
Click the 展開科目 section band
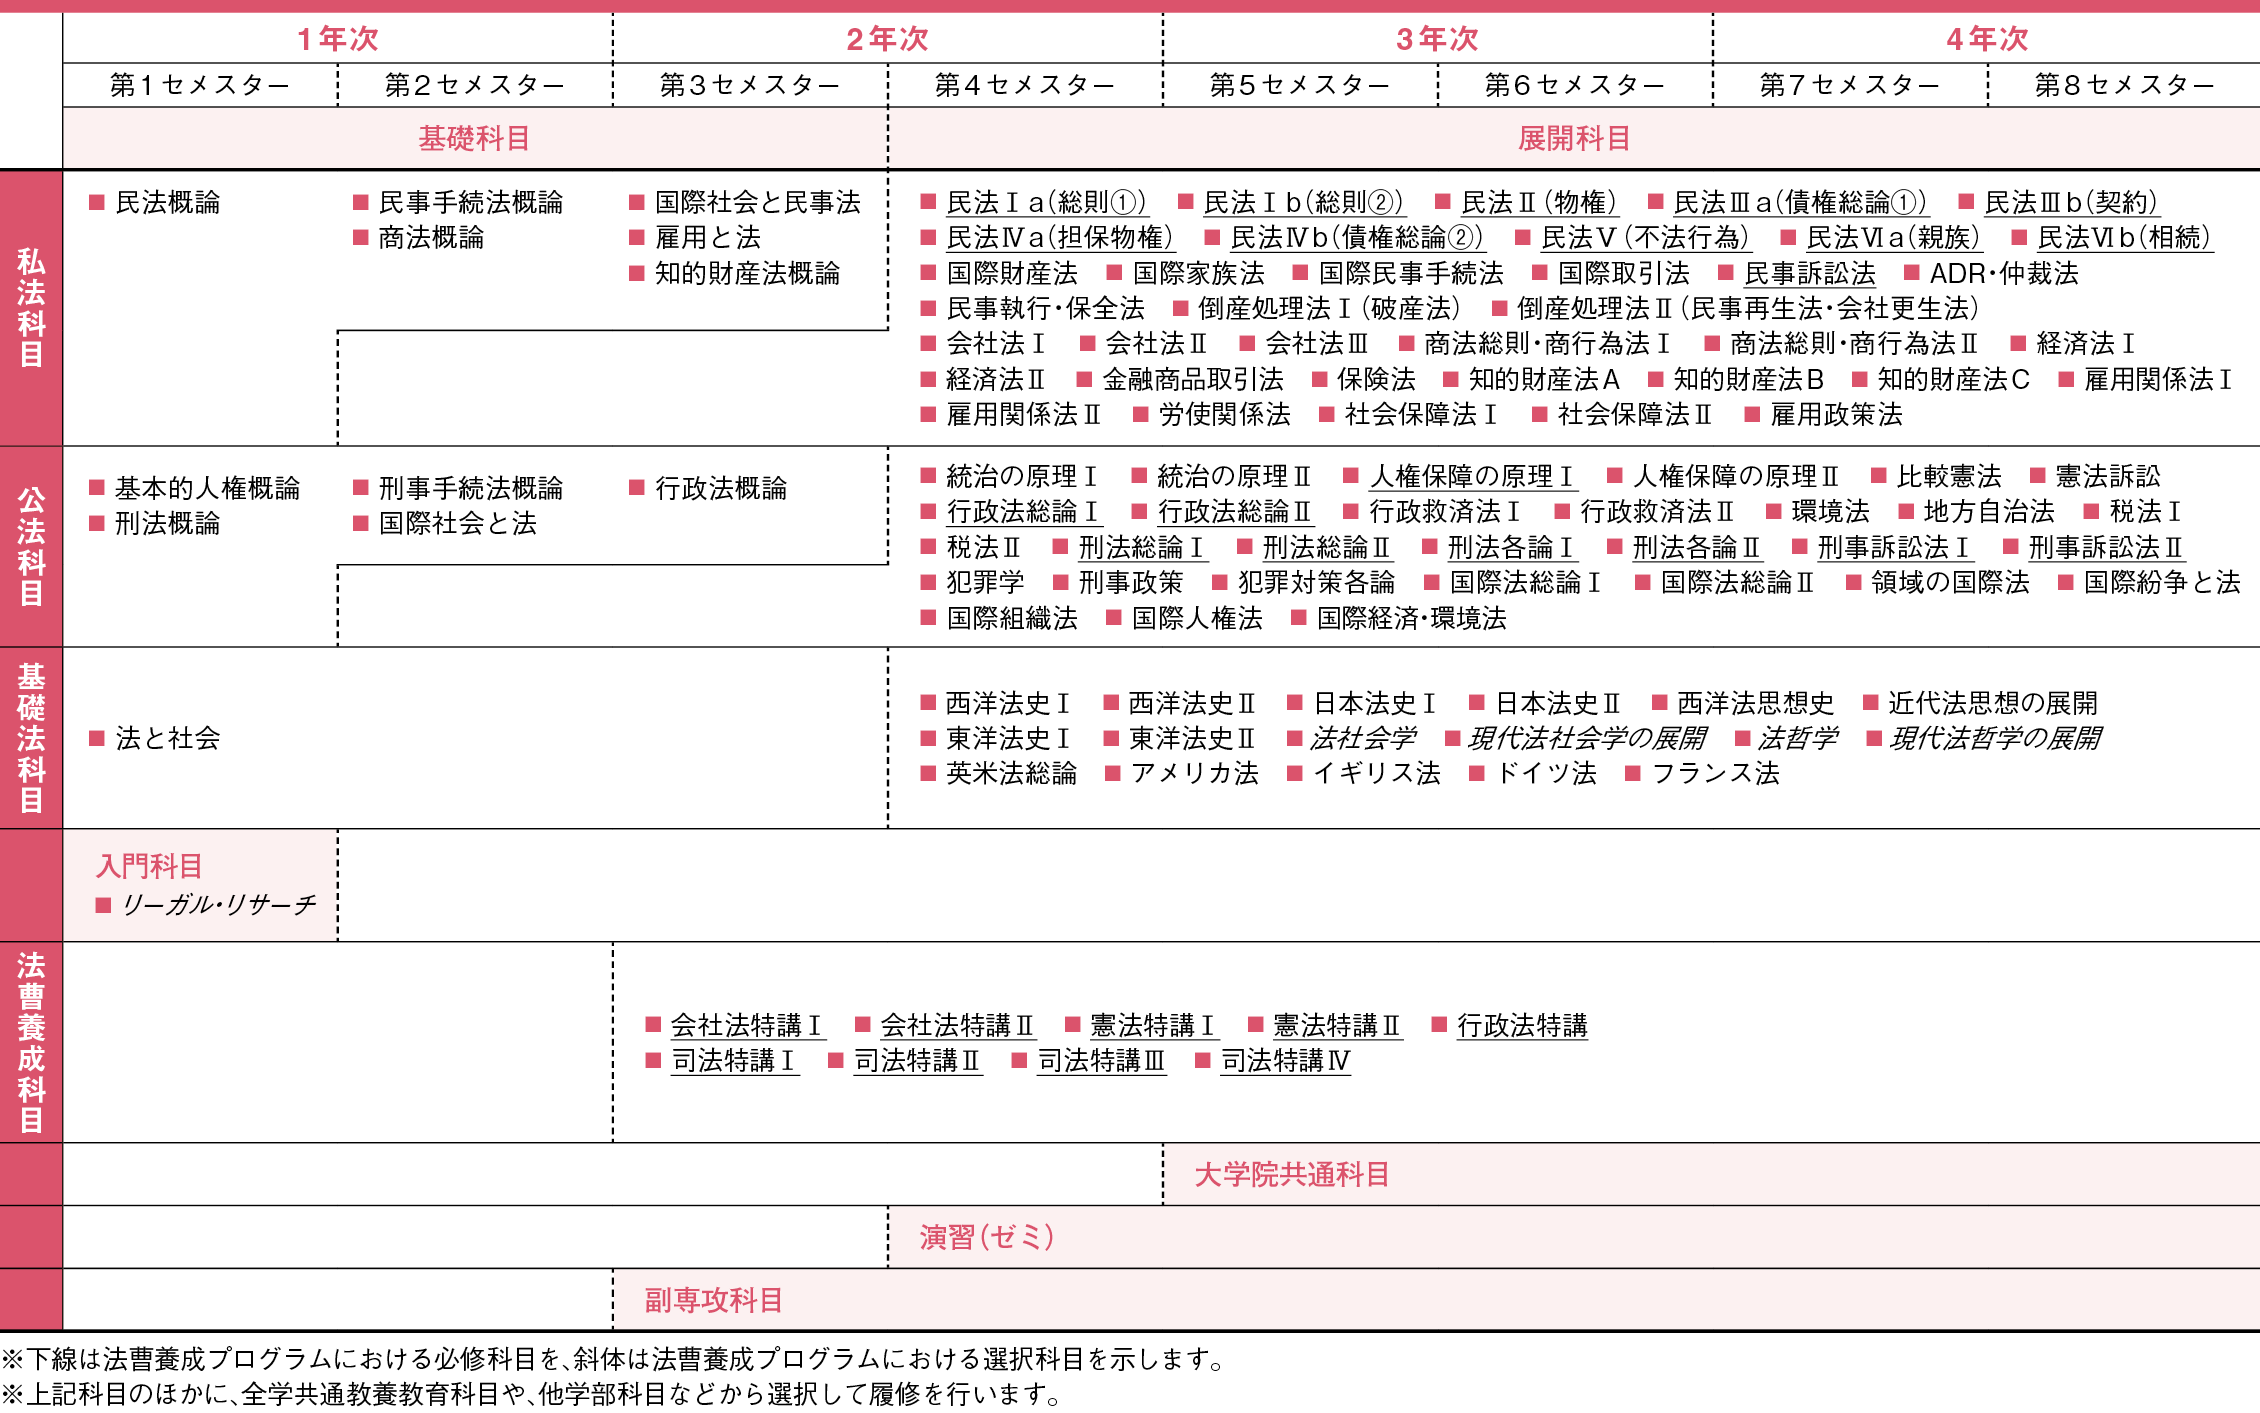tap(1574, 138)
